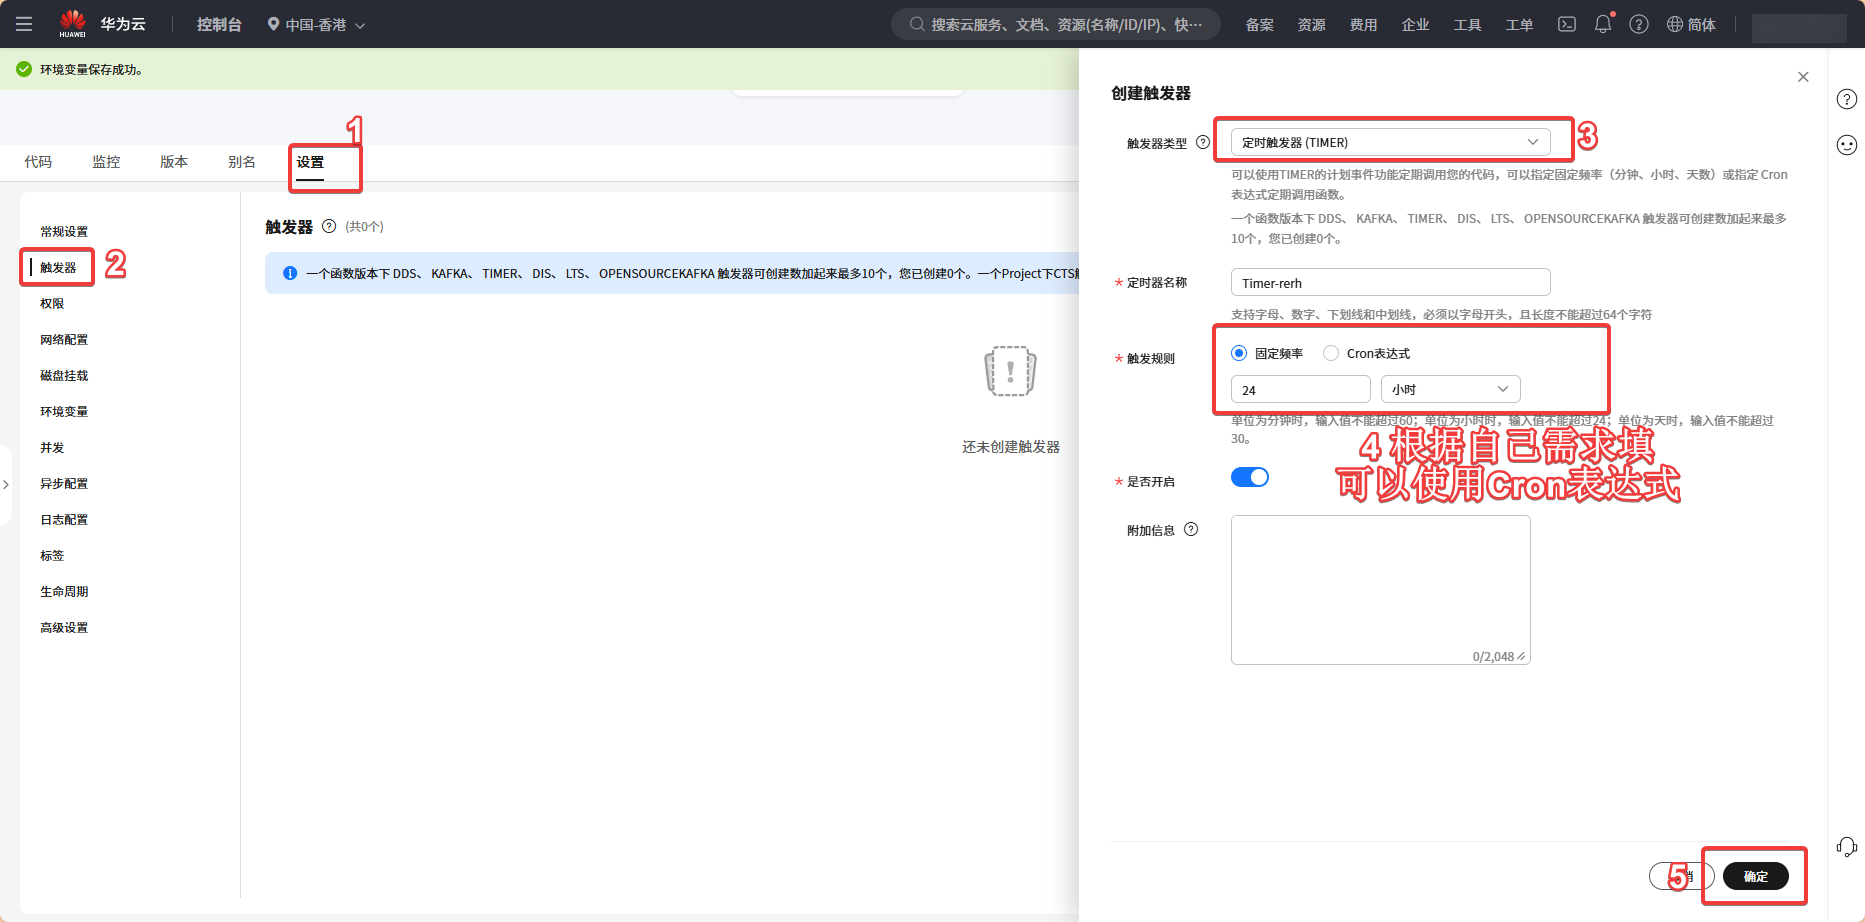1865x922 pixels.
Task: Select 环境变量 in the settings sidebar
Action: [64, 411]
